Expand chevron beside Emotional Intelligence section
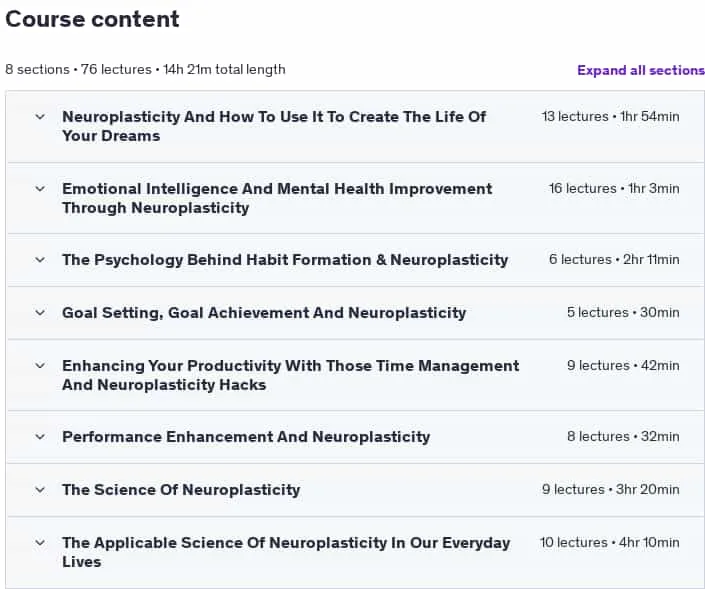The image size is (705, 589). point(40,189)
